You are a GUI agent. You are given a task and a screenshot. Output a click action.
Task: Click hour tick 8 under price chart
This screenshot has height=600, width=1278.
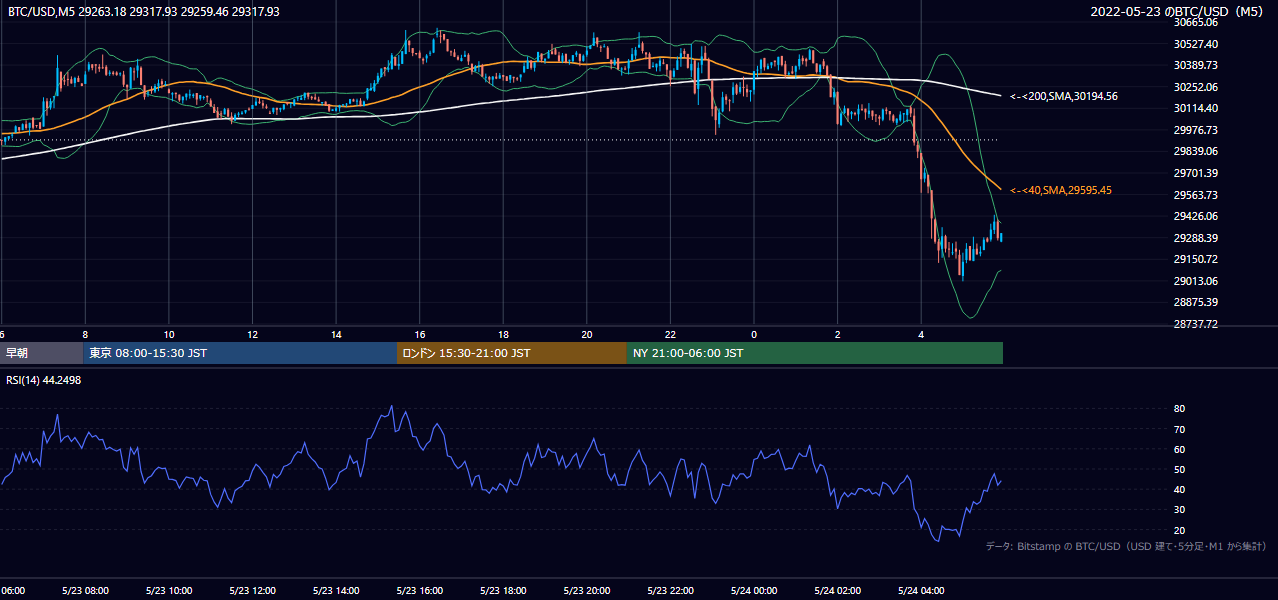click(85, 334)
